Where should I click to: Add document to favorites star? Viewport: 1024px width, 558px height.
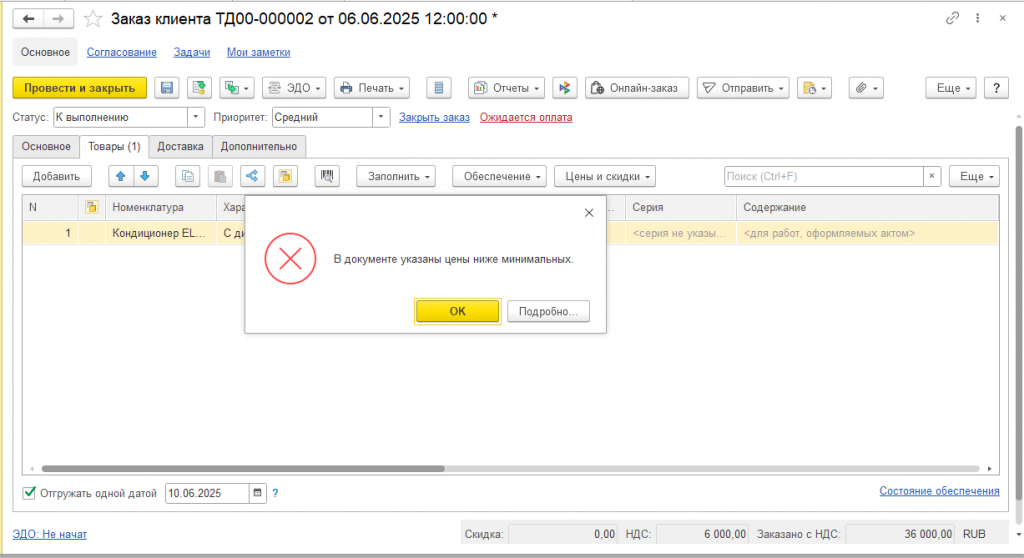[93, 19]
